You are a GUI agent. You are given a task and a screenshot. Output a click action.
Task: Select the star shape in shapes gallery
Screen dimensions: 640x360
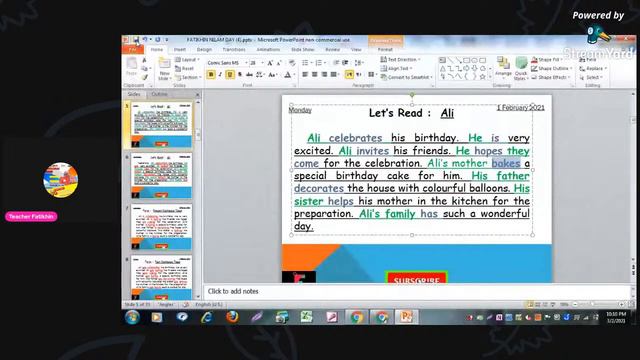click(483, 76)
